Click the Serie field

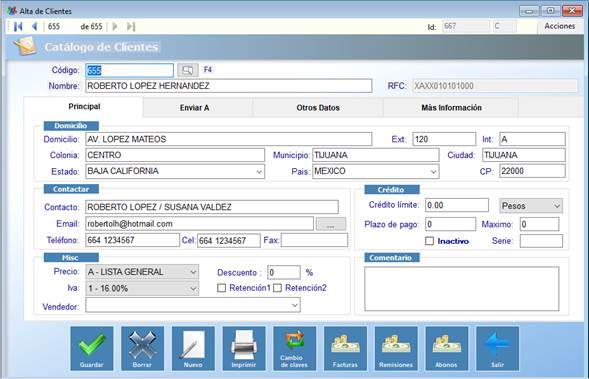tap(541, 241)
